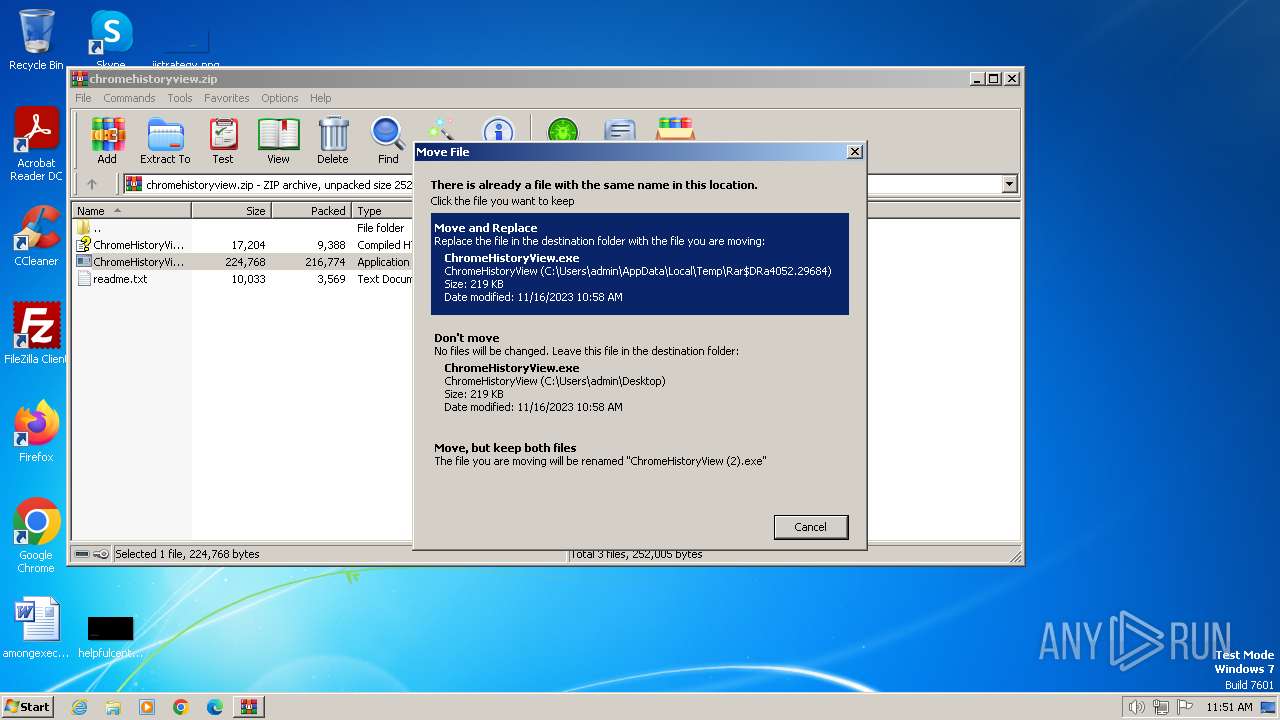This screenshot has height=720, width=1280.
Task: Open Chrome from the taskbar
Action: [181, 707]
